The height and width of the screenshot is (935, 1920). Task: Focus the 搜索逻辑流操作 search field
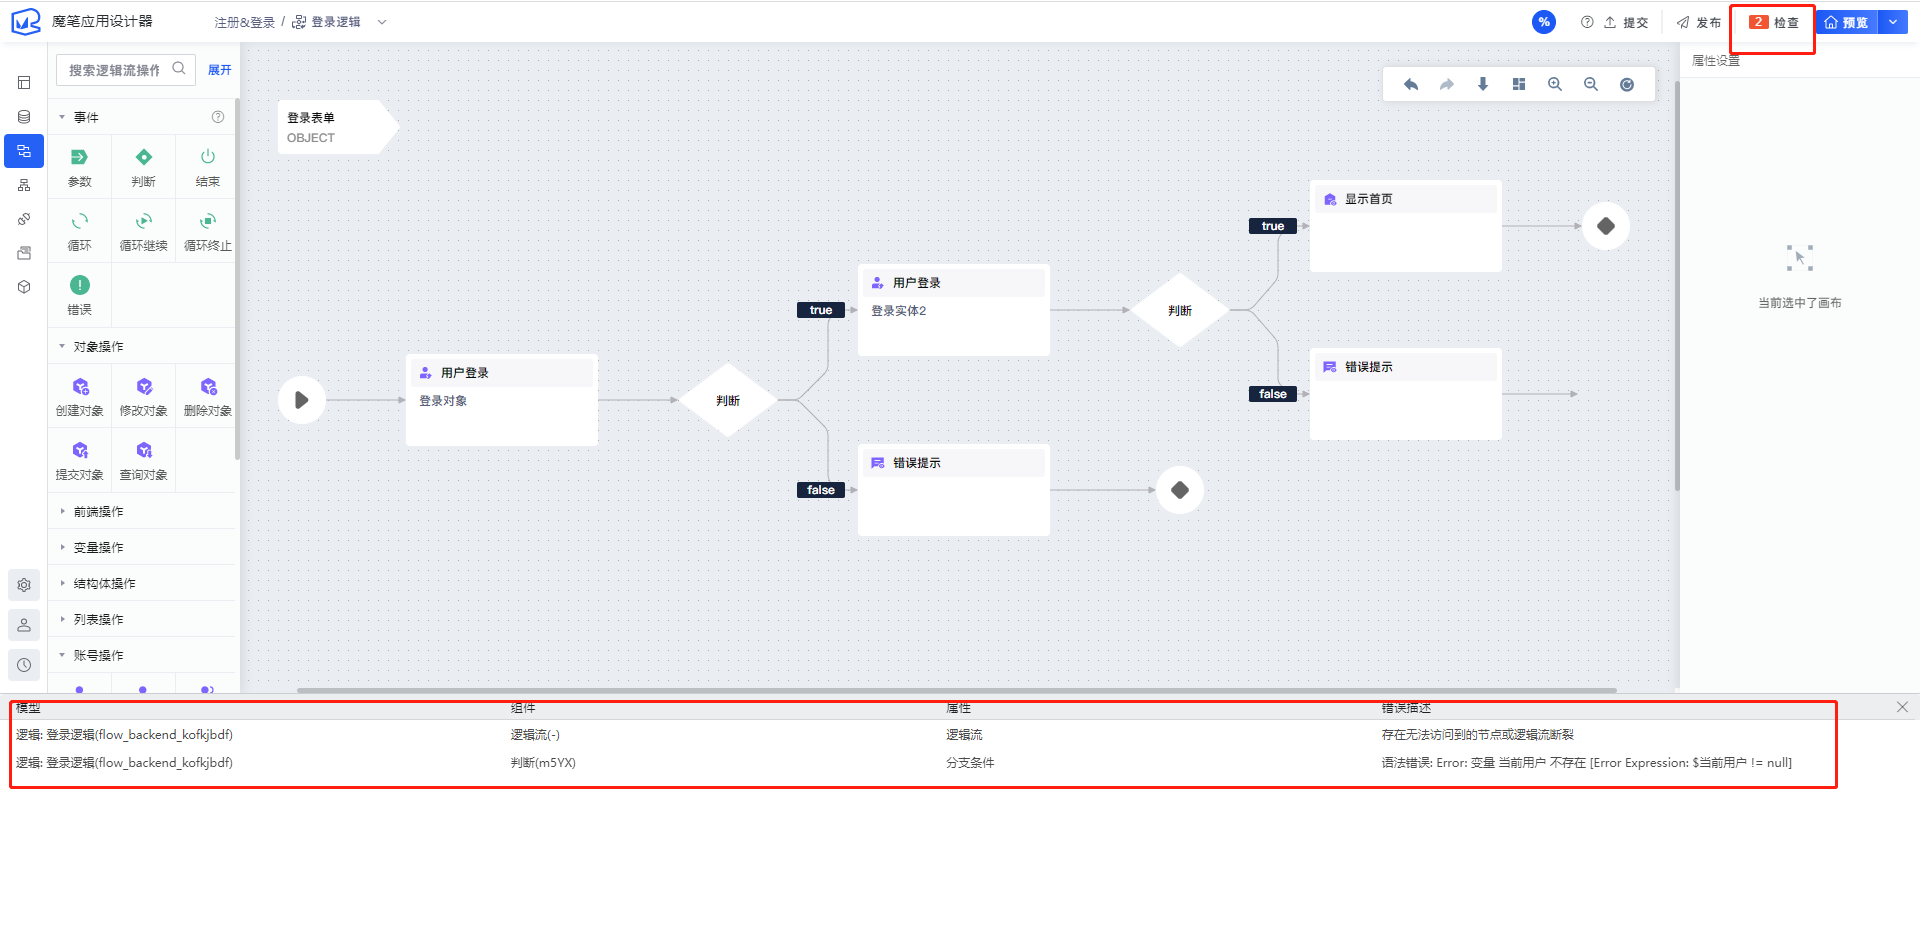tap(125, 70)
